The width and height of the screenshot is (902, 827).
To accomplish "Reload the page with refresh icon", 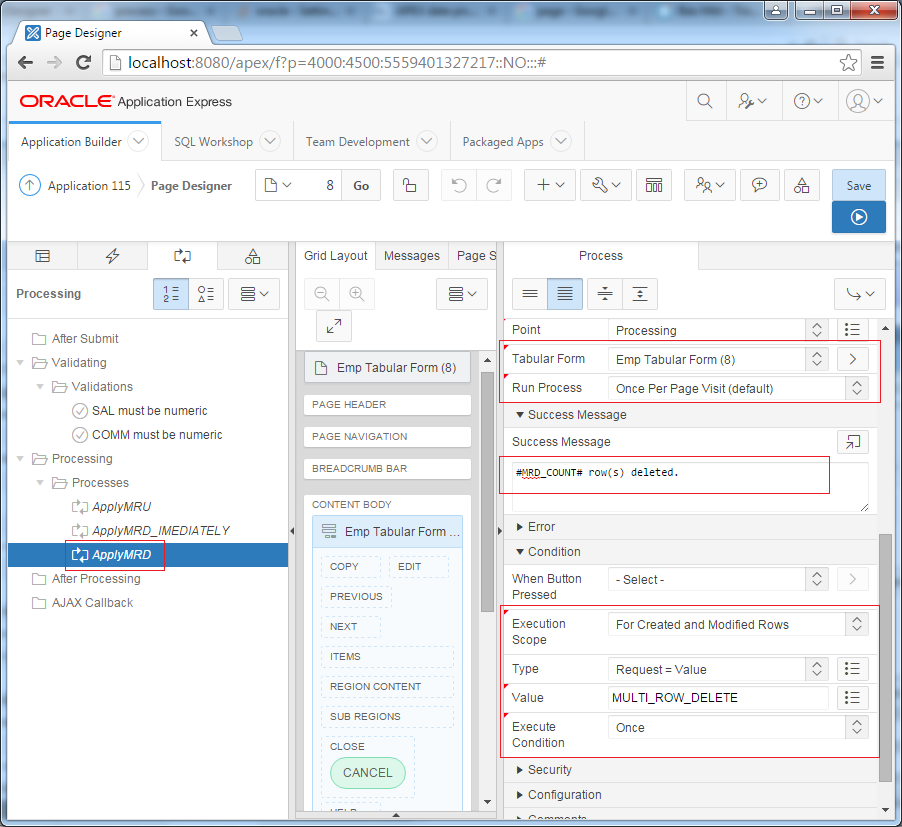I will pos(84,62).
